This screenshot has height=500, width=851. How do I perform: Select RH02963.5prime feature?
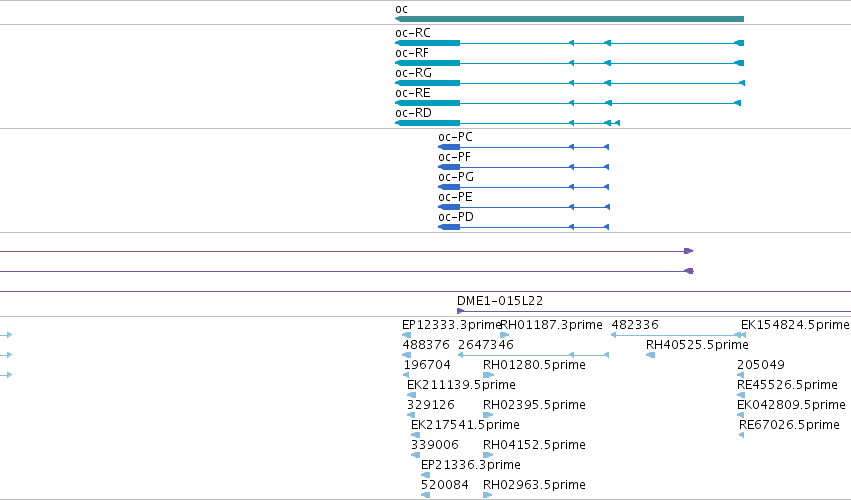click(535, 485)
